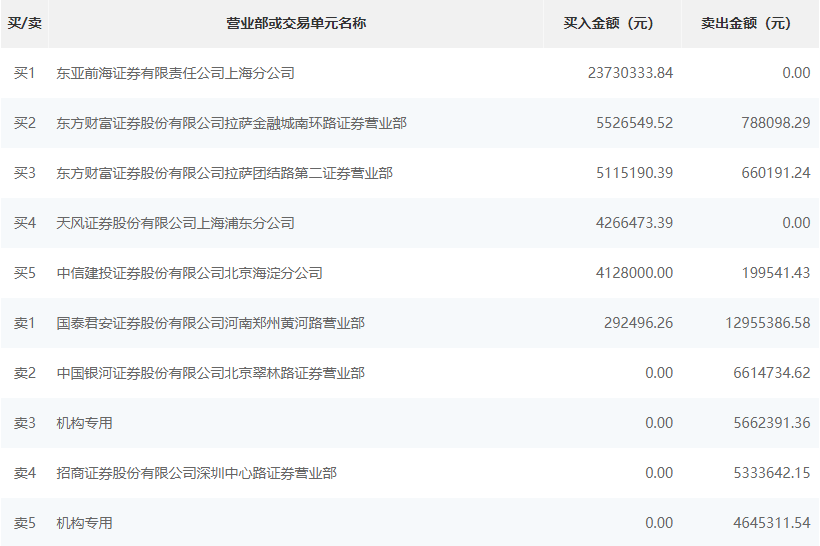Click the sell amount 6614734.62
The image size is (820, 546).
(772, 373)
